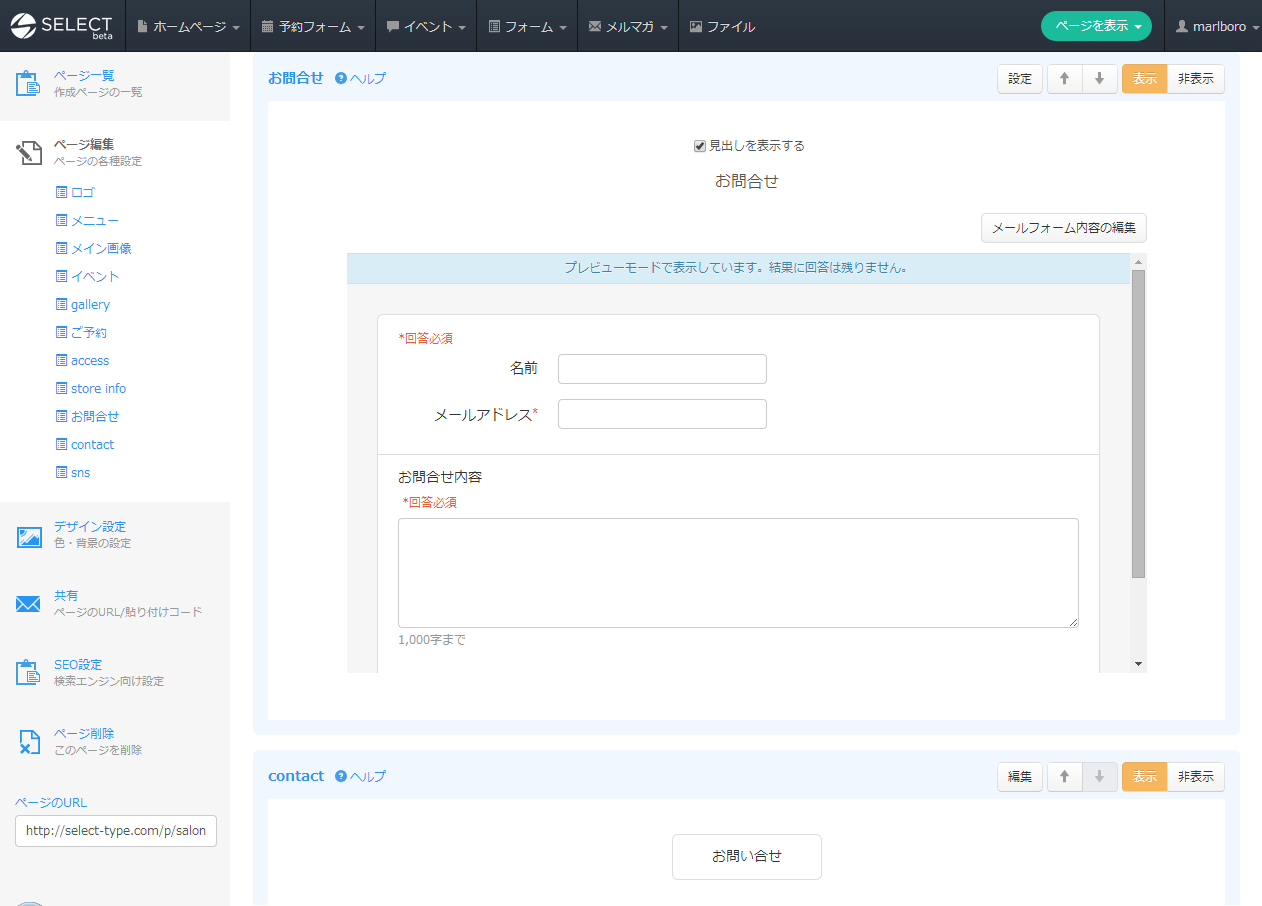Click the メールアドレス input field
Image resolution: width=1262 pixels, height=906 pixels.
point(662,414)
